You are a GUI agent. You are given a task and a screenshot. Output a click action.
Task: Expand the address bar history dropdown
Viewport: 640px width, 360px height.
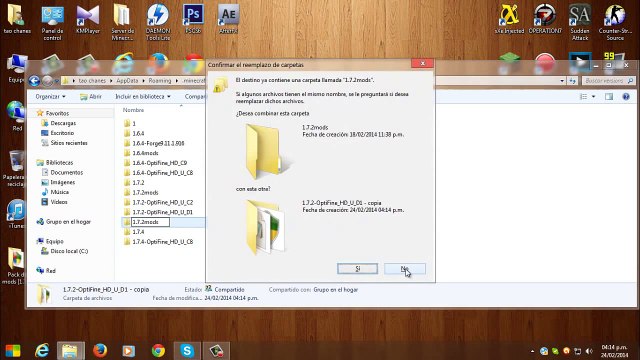coord(562,81)
